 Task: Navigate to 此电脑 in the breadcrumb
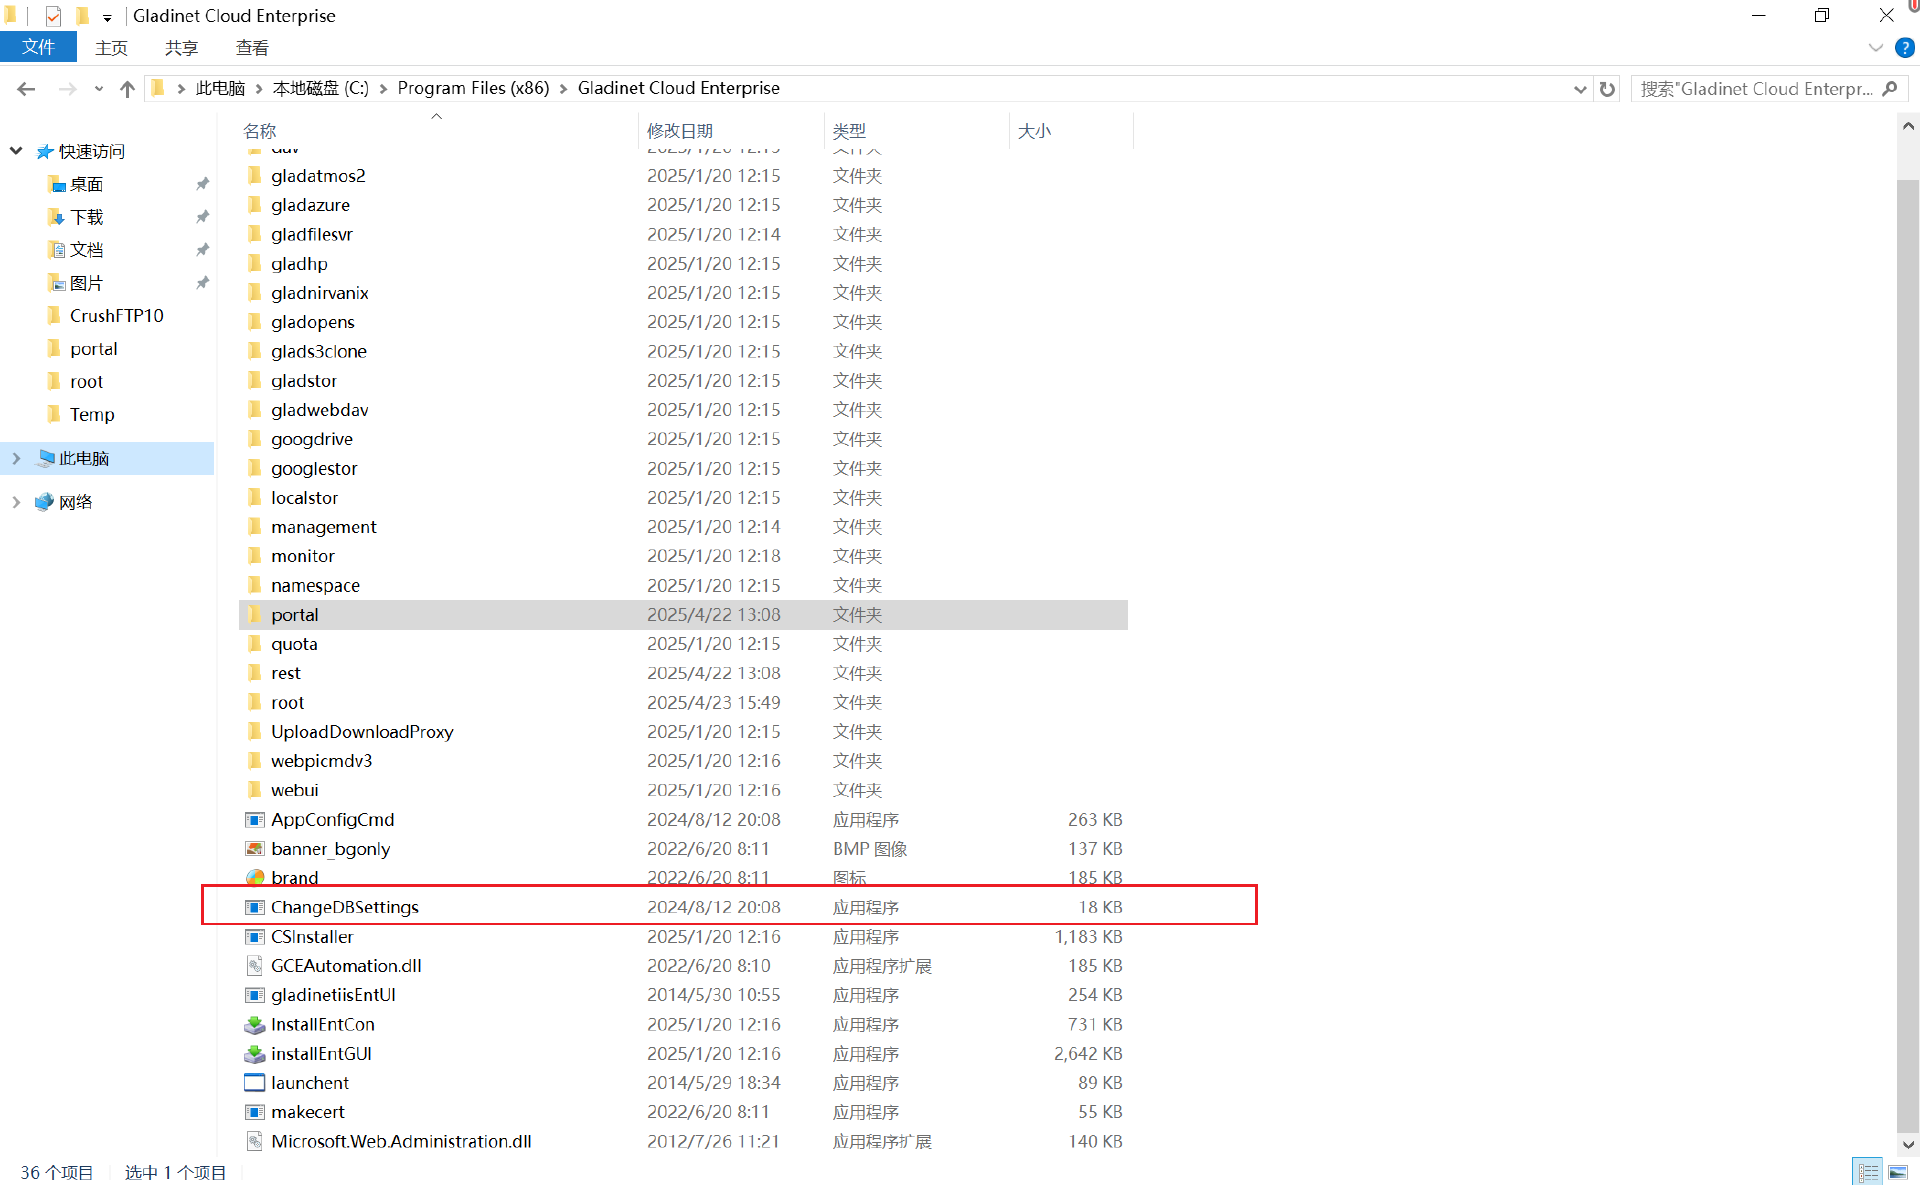click(x=220, y=89)
